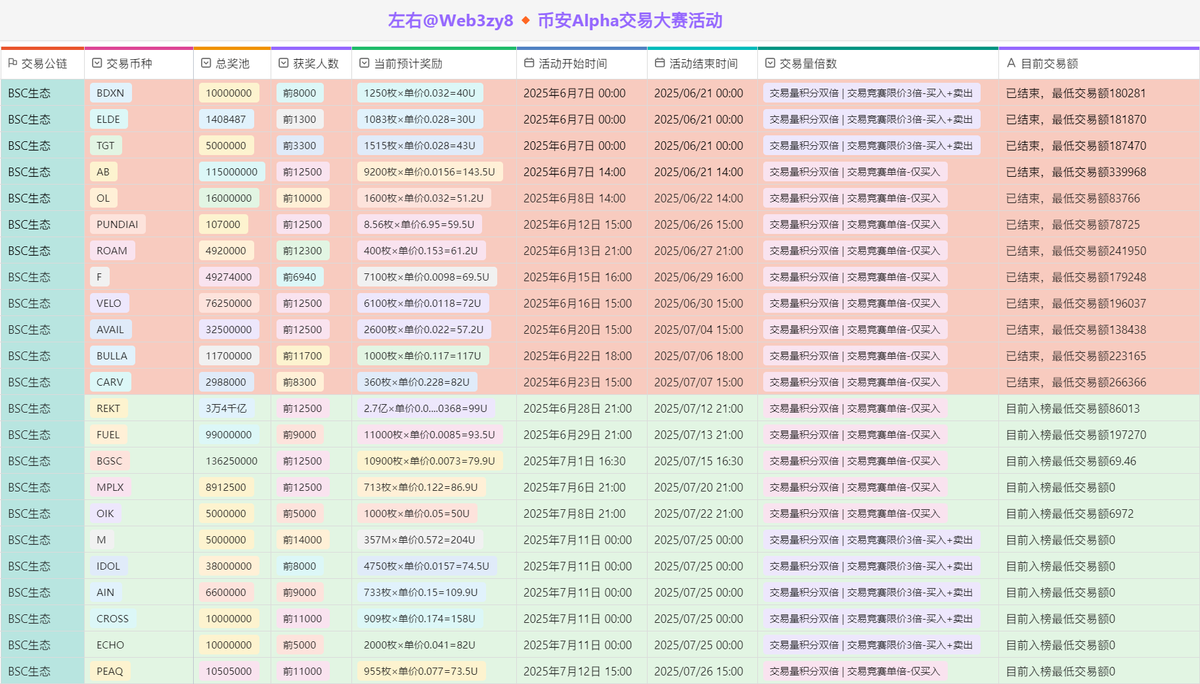Click prize pool value 115000000
The image size is (1200, 684).
(232, 172)
